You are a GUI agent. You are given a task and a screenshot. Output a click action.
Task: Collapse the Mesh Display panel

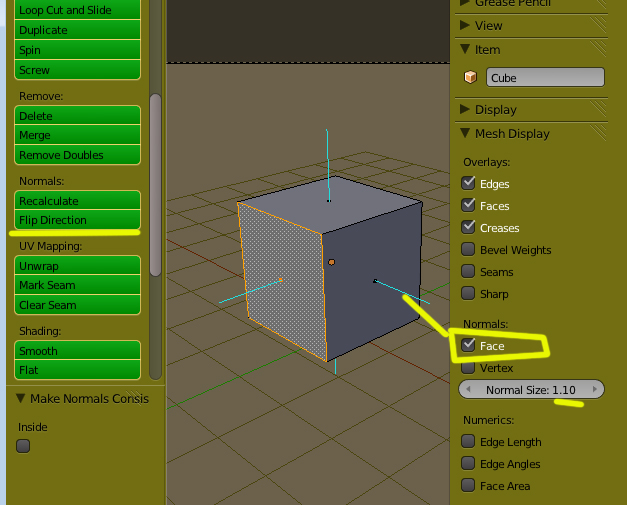tap(465, 133)
